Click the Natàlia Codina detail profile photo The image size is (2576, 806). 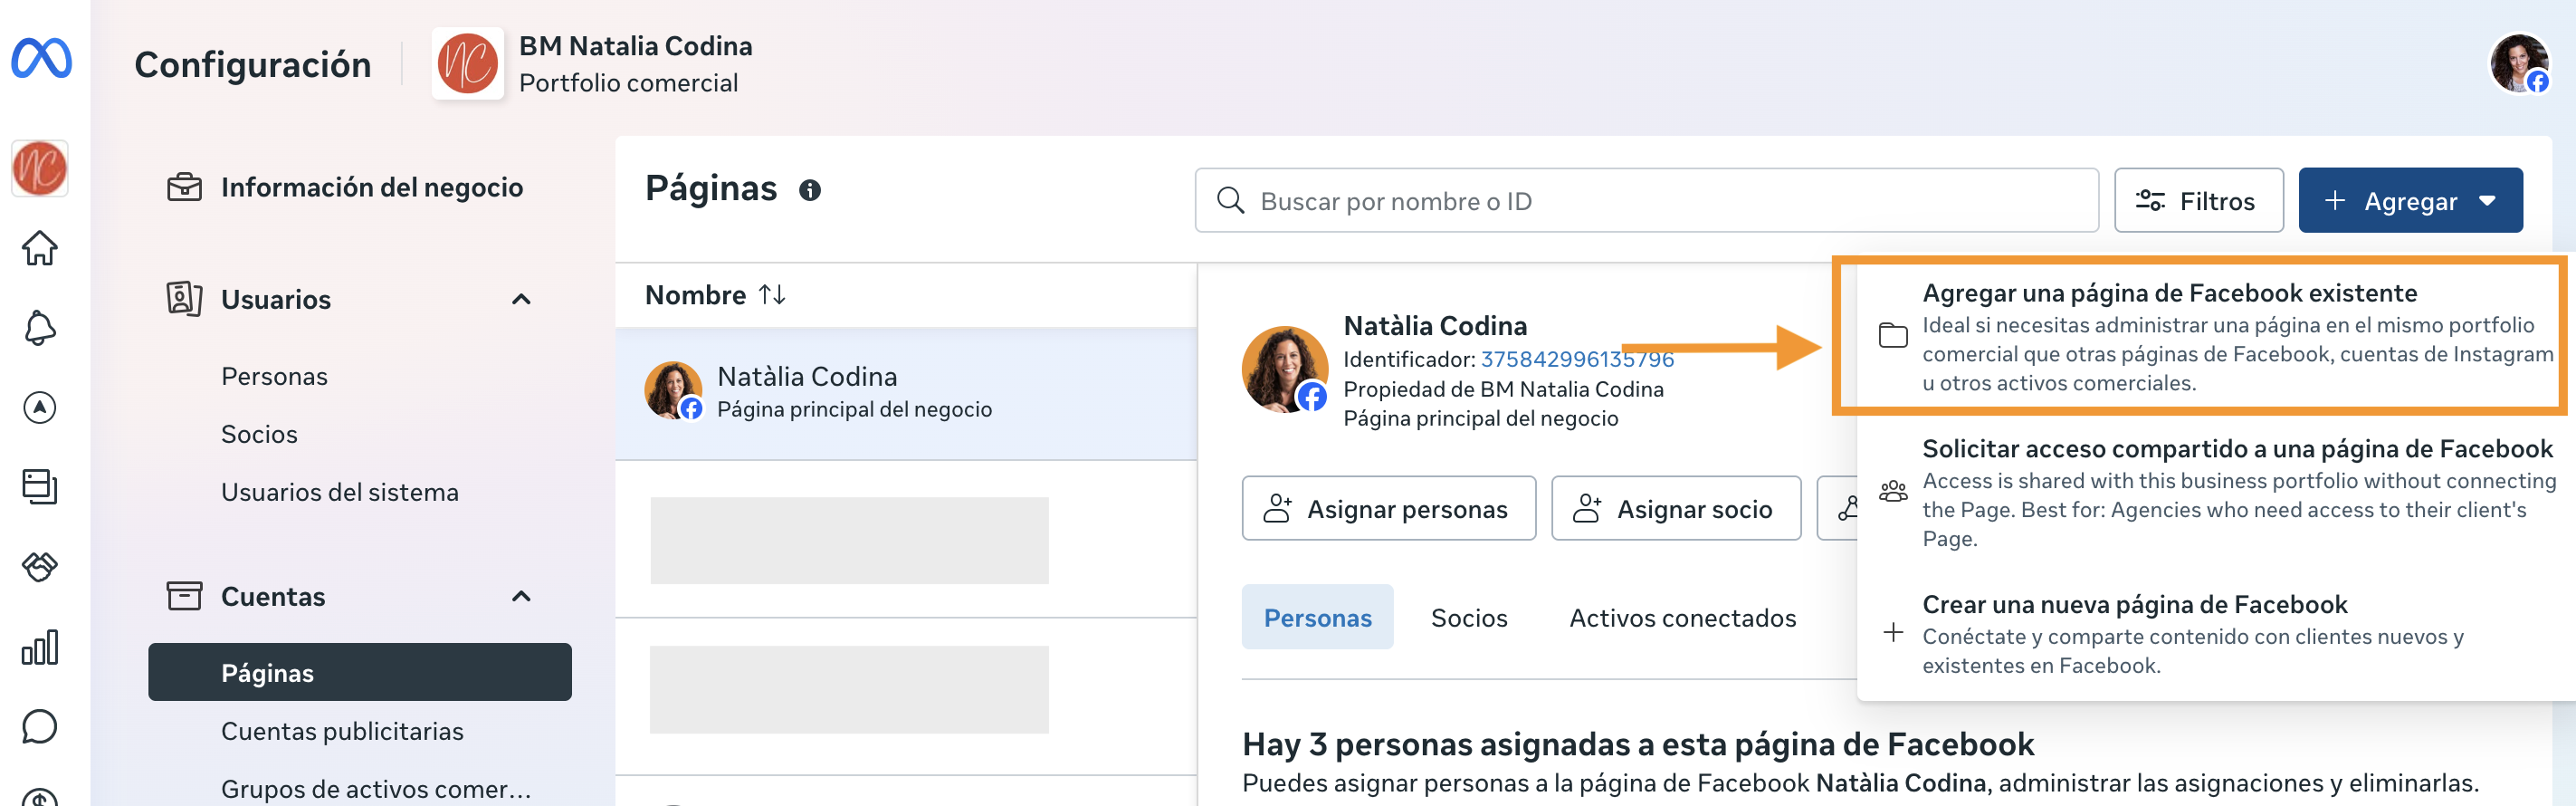(x=1285, y=369)
